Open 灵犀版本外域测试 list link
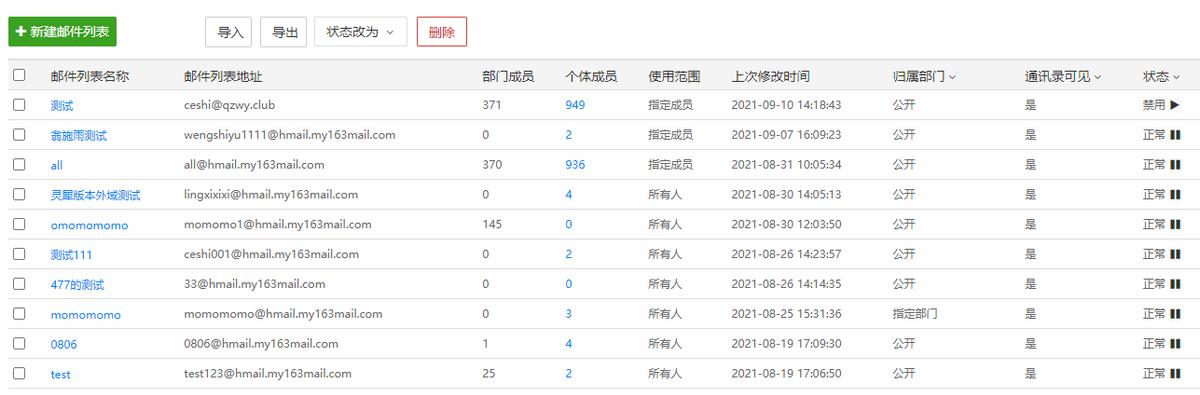Screen dimensions: 1200x395 tap(96, 195)
